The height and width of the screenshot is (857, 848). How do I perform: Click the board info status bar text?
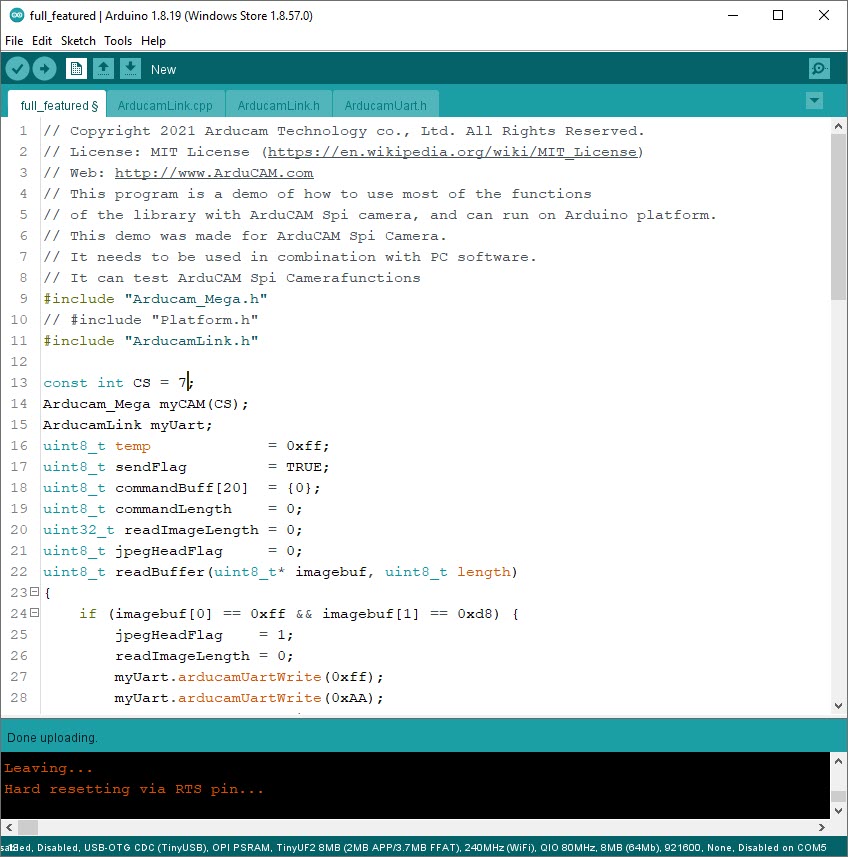click(414, 848)
